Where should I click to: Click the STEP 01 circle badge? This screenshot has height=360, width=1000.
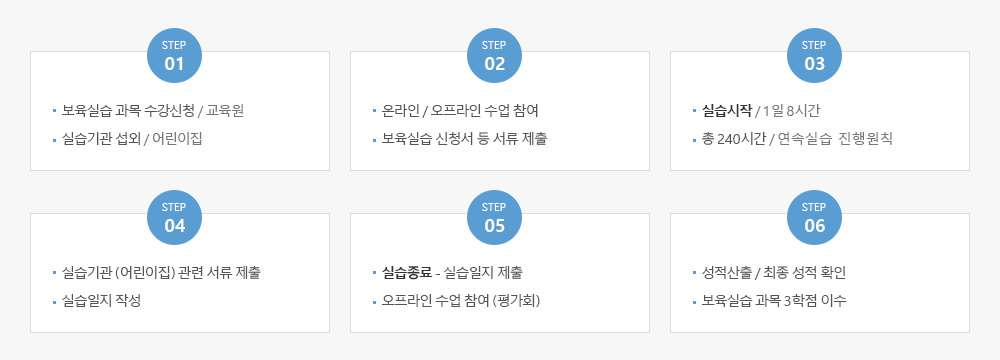[x=175, y=56]
